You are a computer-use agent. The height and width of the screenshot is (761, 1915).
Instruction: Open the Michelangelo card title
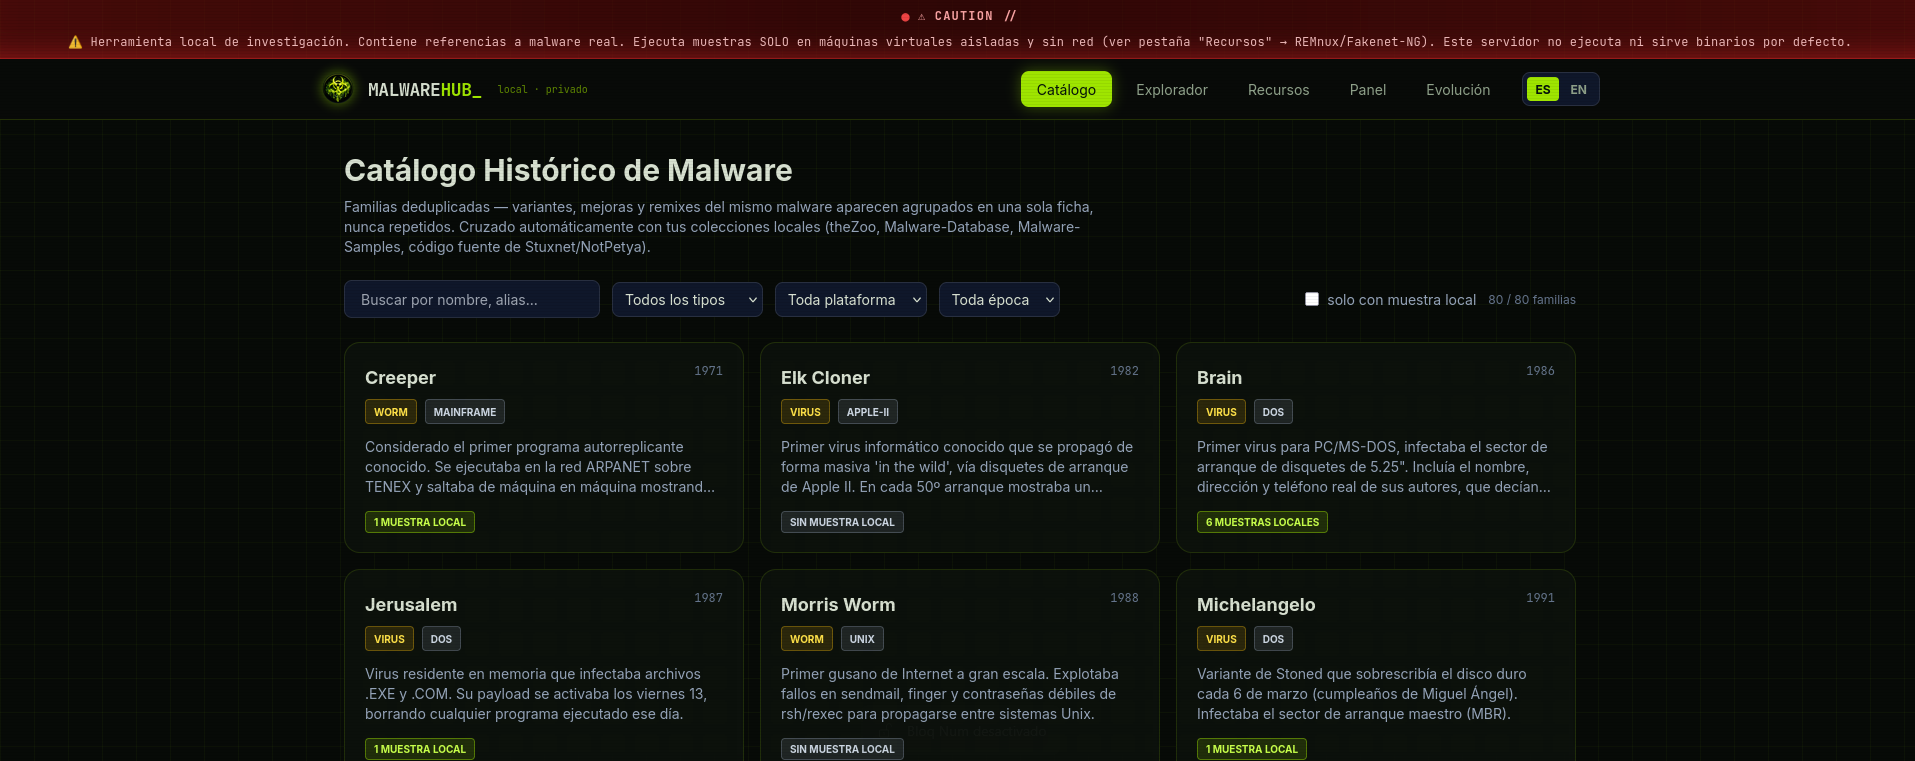click(1256, 605)
